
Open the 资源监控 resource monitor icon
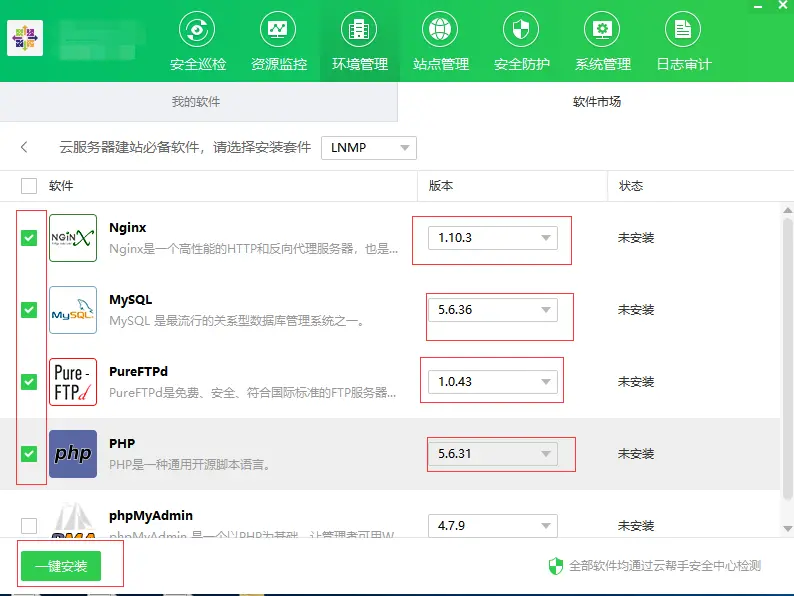click(x=278, y=30)
